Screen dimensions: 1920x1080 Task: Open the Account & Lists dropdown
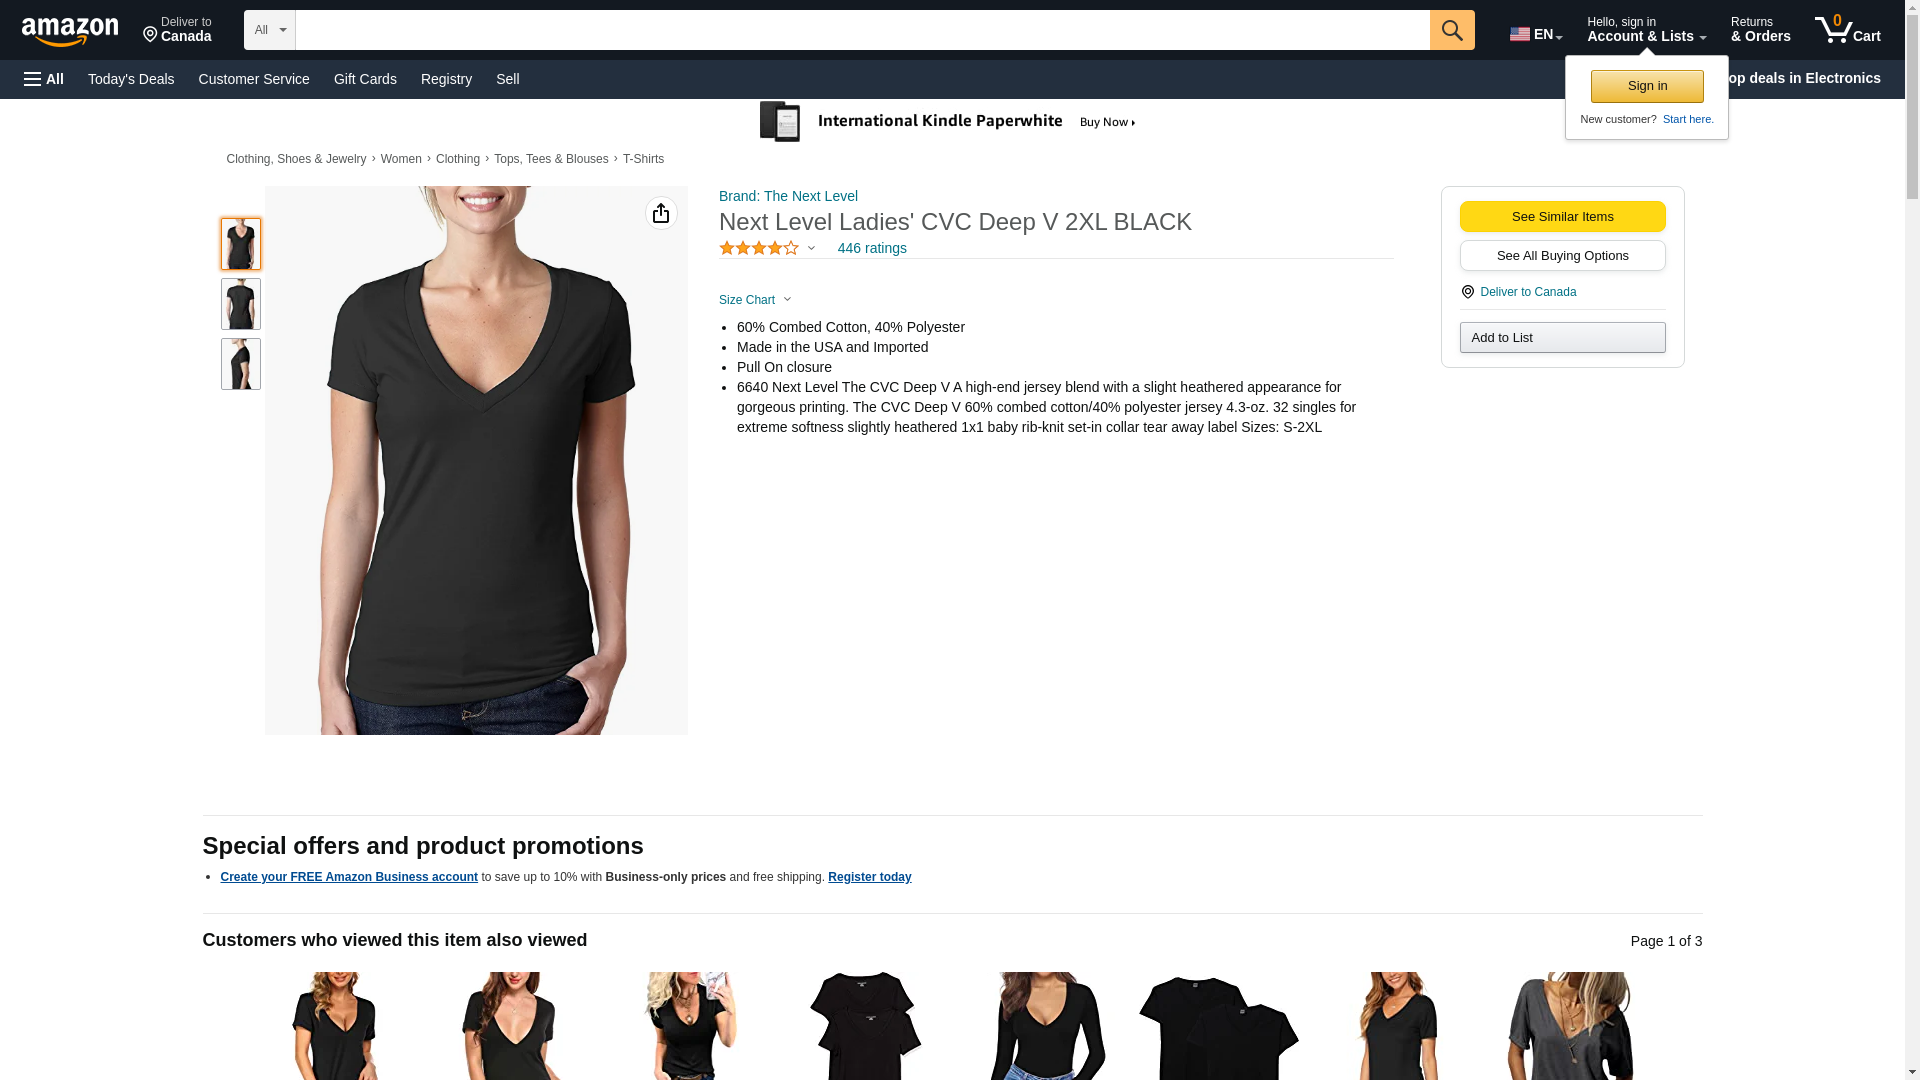pos(1646,30)
